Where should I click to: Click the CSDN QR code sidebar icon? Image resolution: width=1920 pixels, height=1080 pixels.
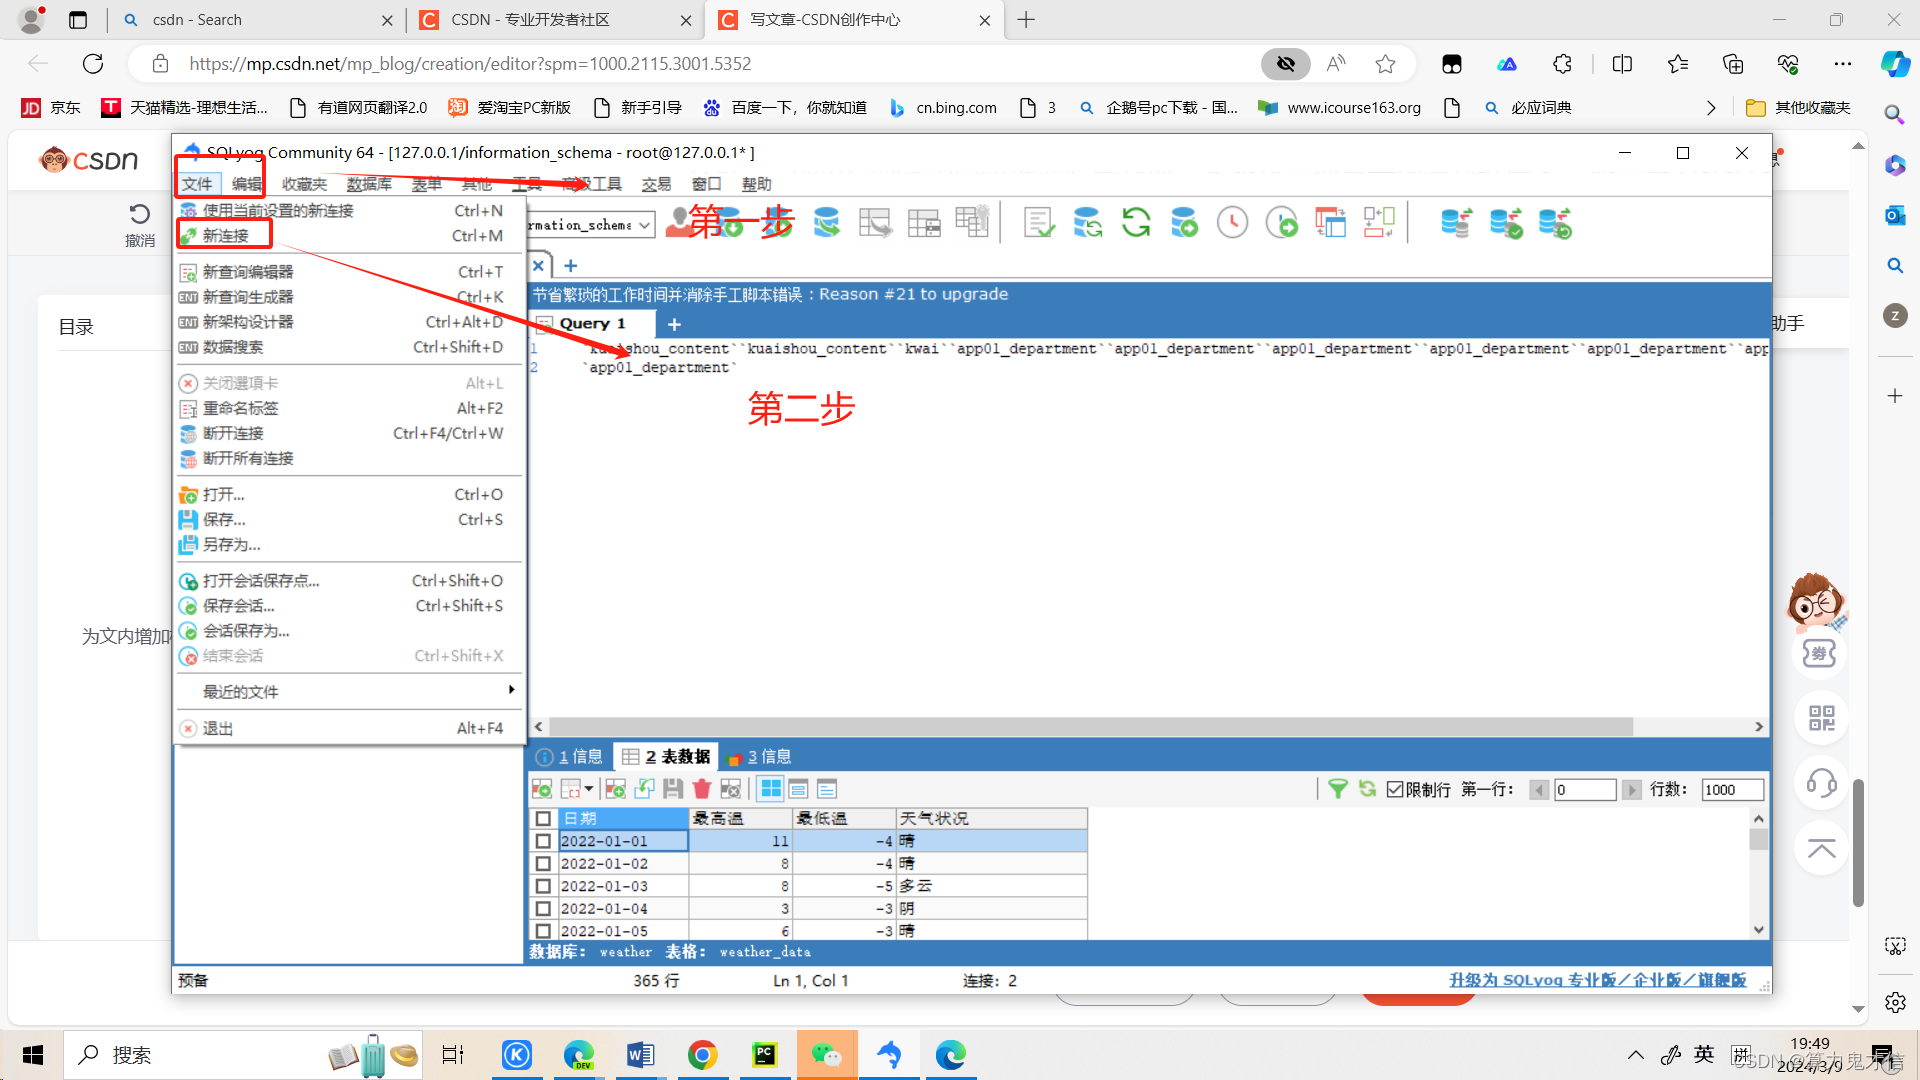click(1822, 717)
